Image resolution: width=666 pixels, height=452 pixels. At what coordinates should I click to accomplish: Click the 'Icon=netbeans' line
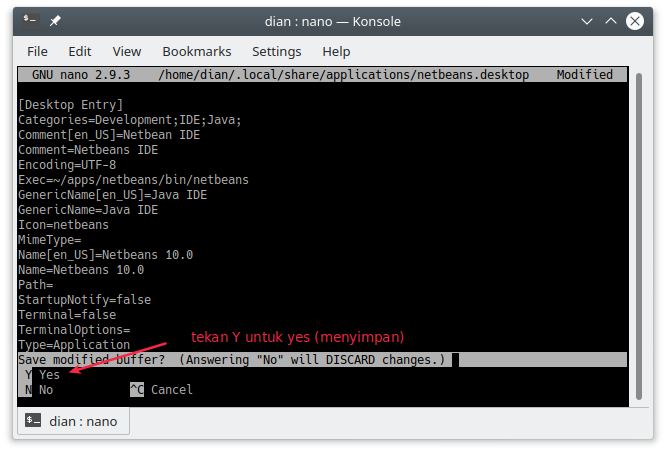coord(63,224)
